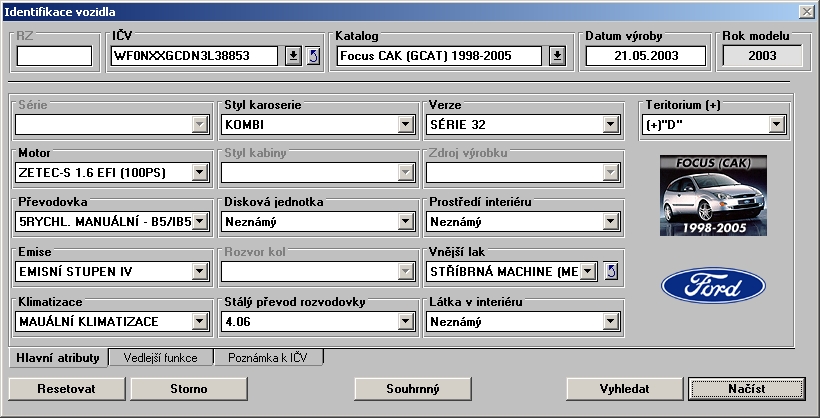This screenshot has height=418, width=820.
Task: Click into the RZ input field
Action: [54, 55]
